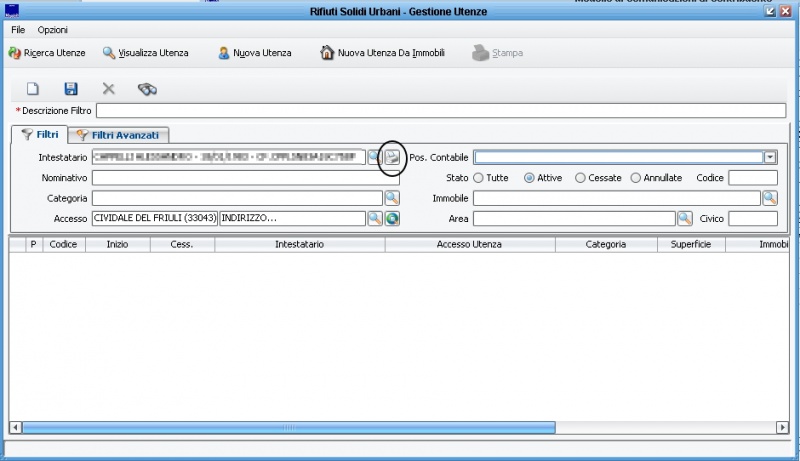Click the Descrizione Filtro text field

[x=441, y=111]
